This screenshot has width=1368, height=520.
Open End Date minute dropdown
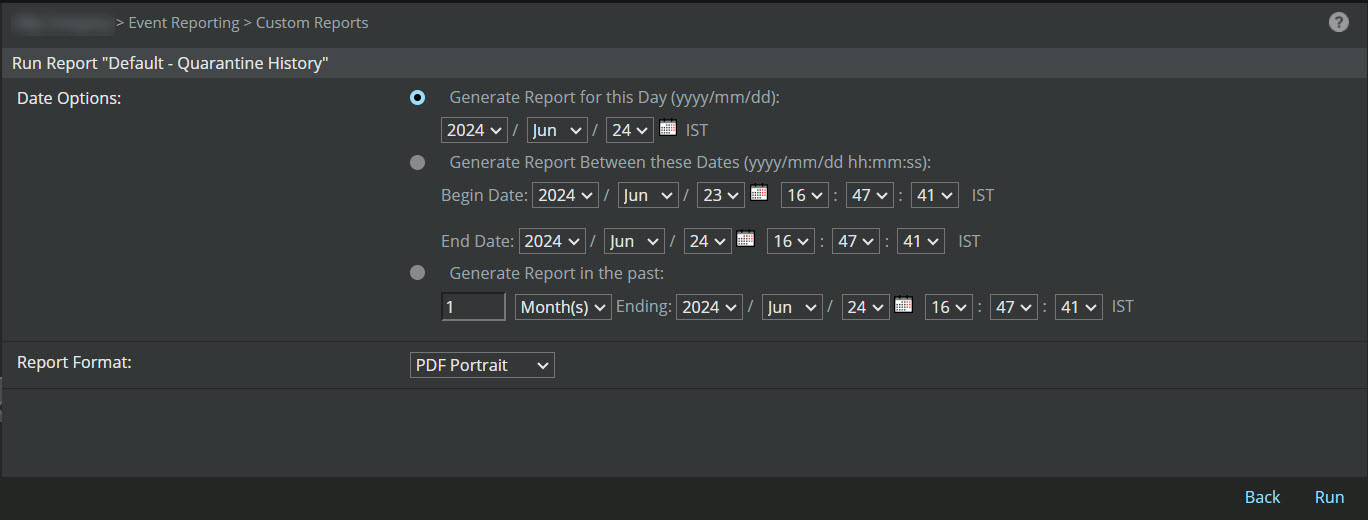click(x=855, y=241)
